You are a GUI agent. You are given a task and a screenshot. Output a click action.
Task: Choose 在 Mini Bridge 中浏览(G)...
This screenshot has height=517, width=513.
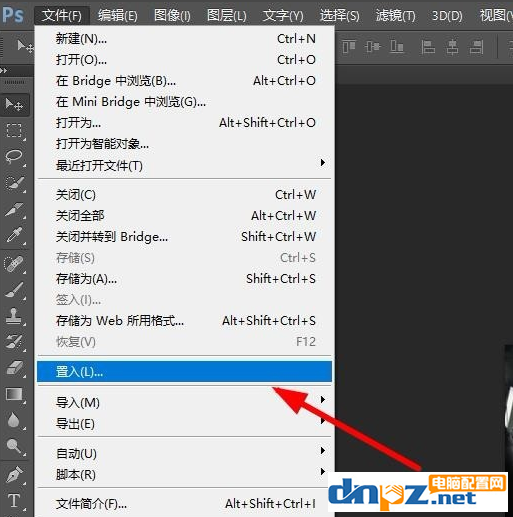(184, 102)
